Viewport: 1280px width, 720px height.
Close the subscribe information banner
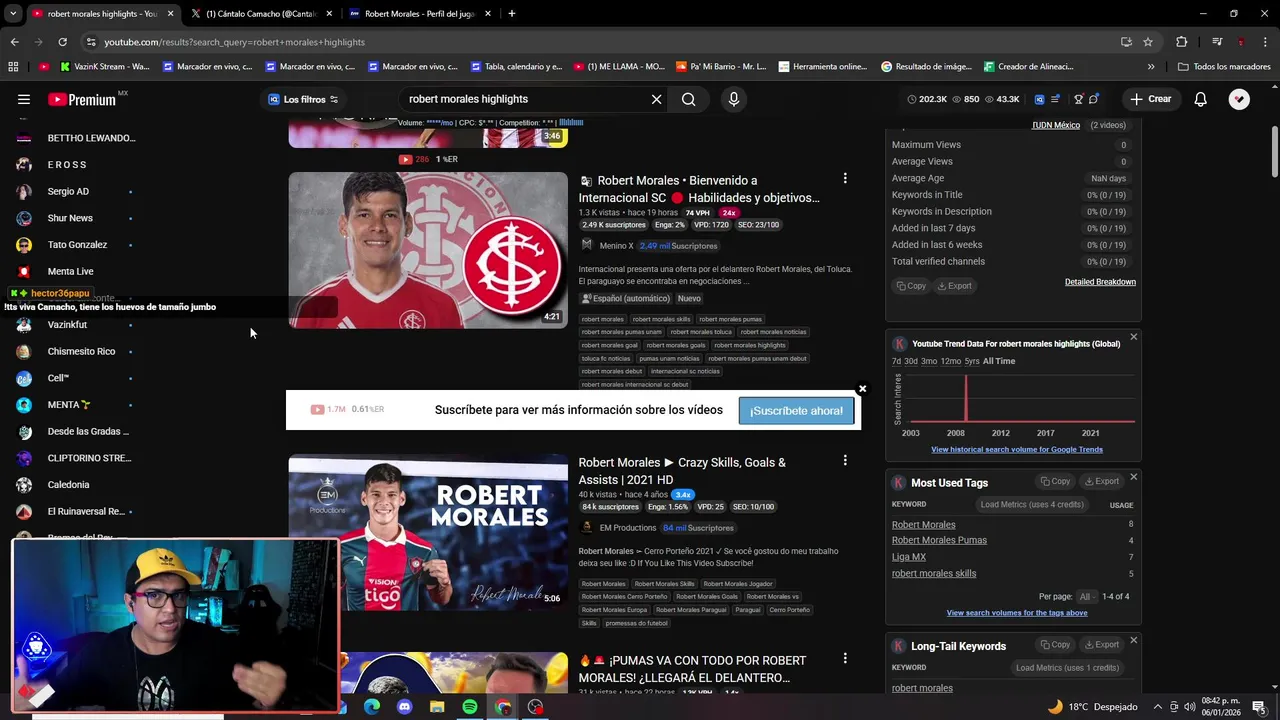862,389
